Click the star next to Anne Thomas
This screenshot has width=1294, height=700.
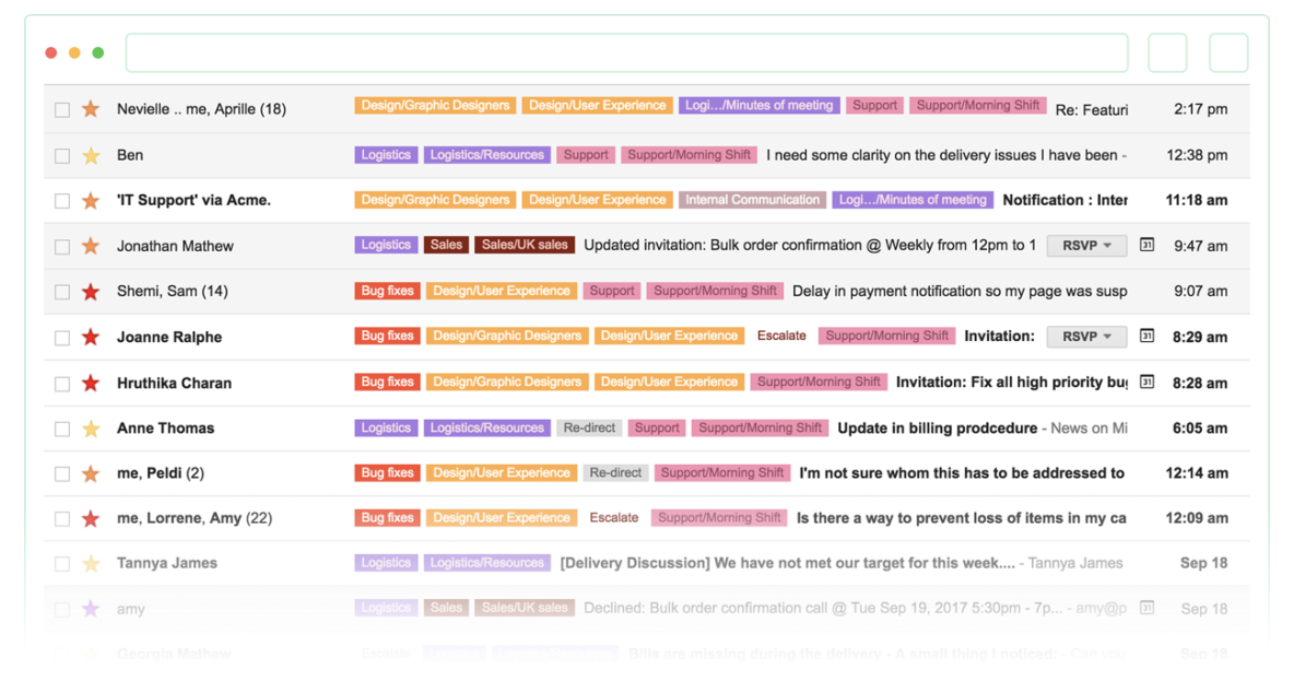point(91,428)
